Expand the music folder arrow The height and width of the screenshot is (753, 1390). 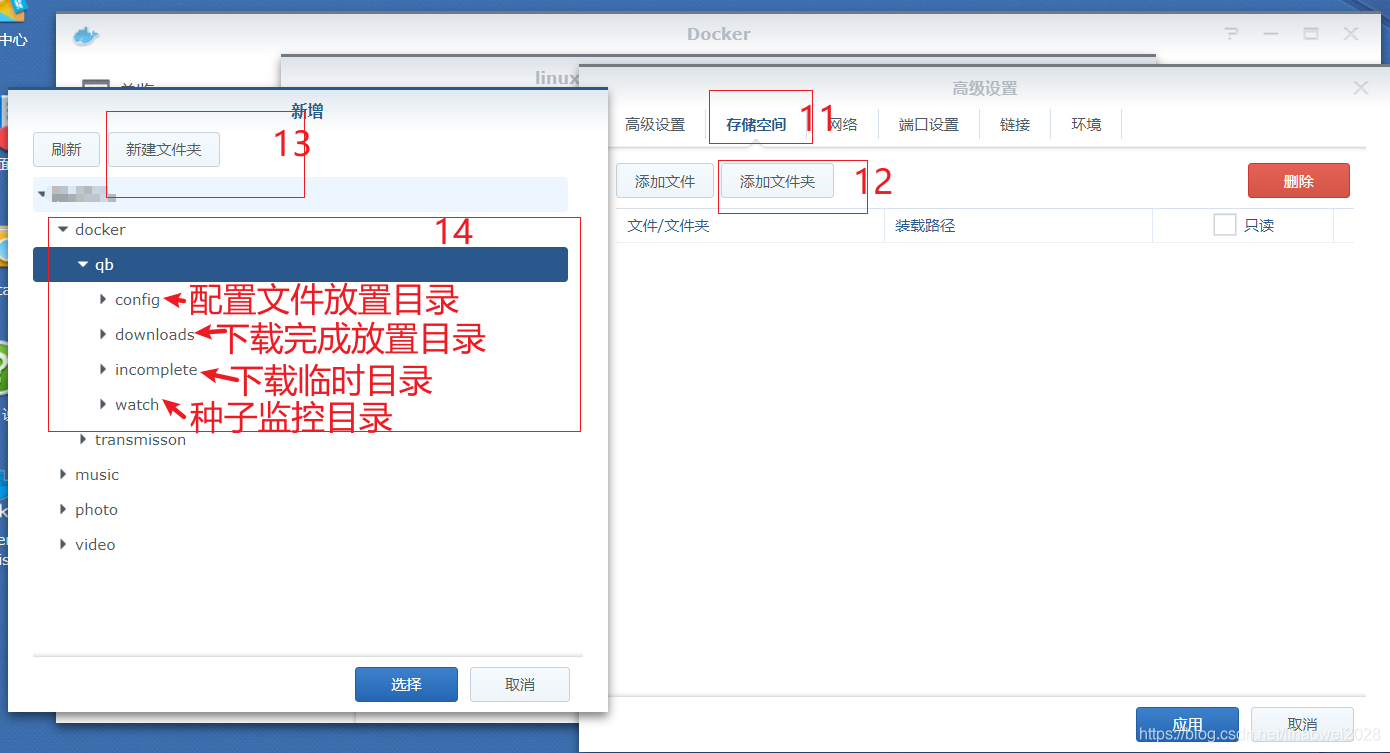point(63,475)
